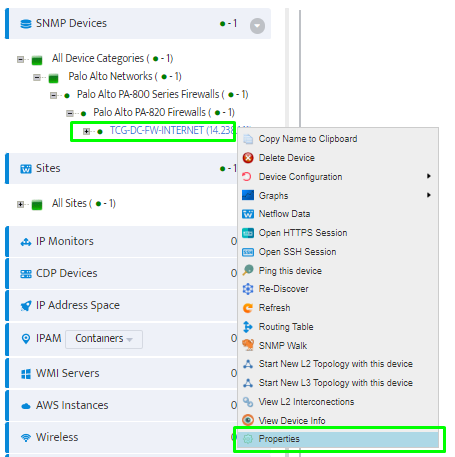Click the IP Address Space rocket icon
Viewport: 455px width, 457px height.
tap(26, 306)
